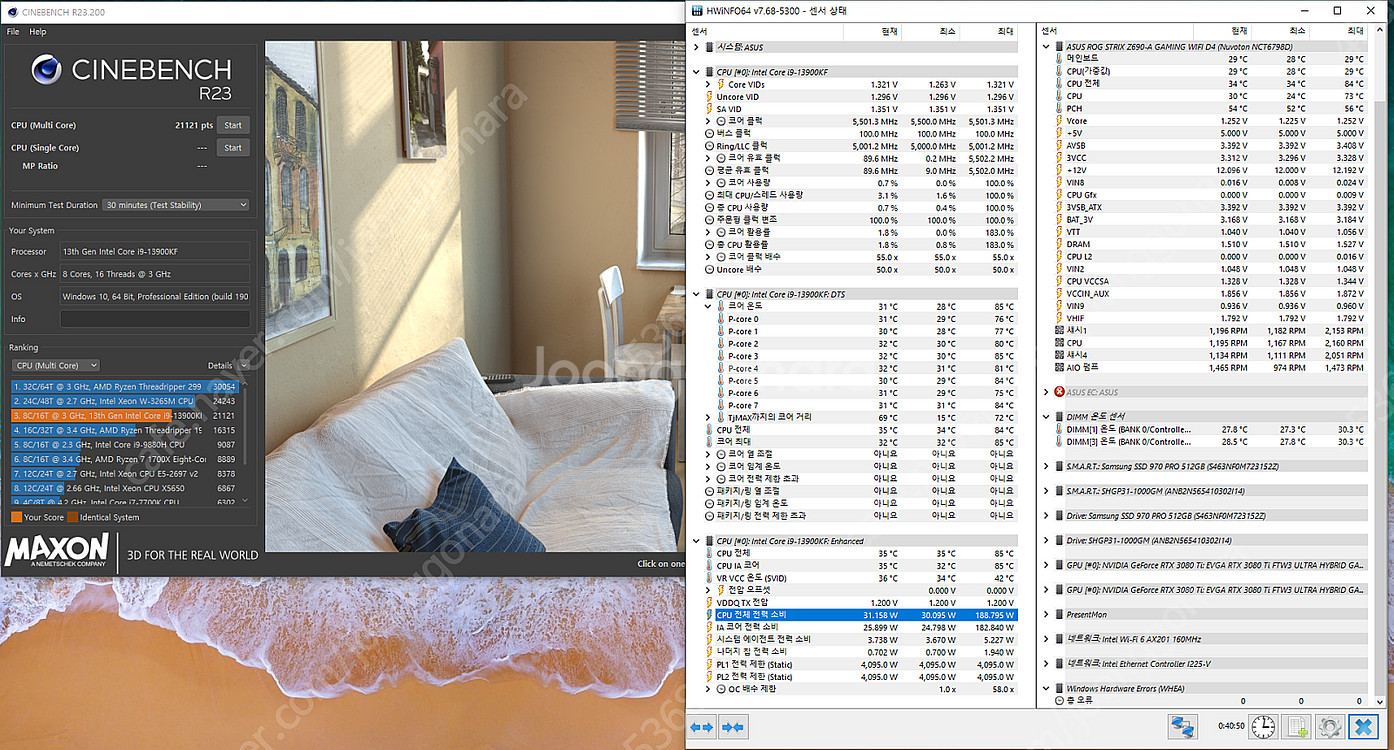Click thermometer icon beside VR VCC 온도 (SVID)
1394x750 pixels.
(709, 578)
